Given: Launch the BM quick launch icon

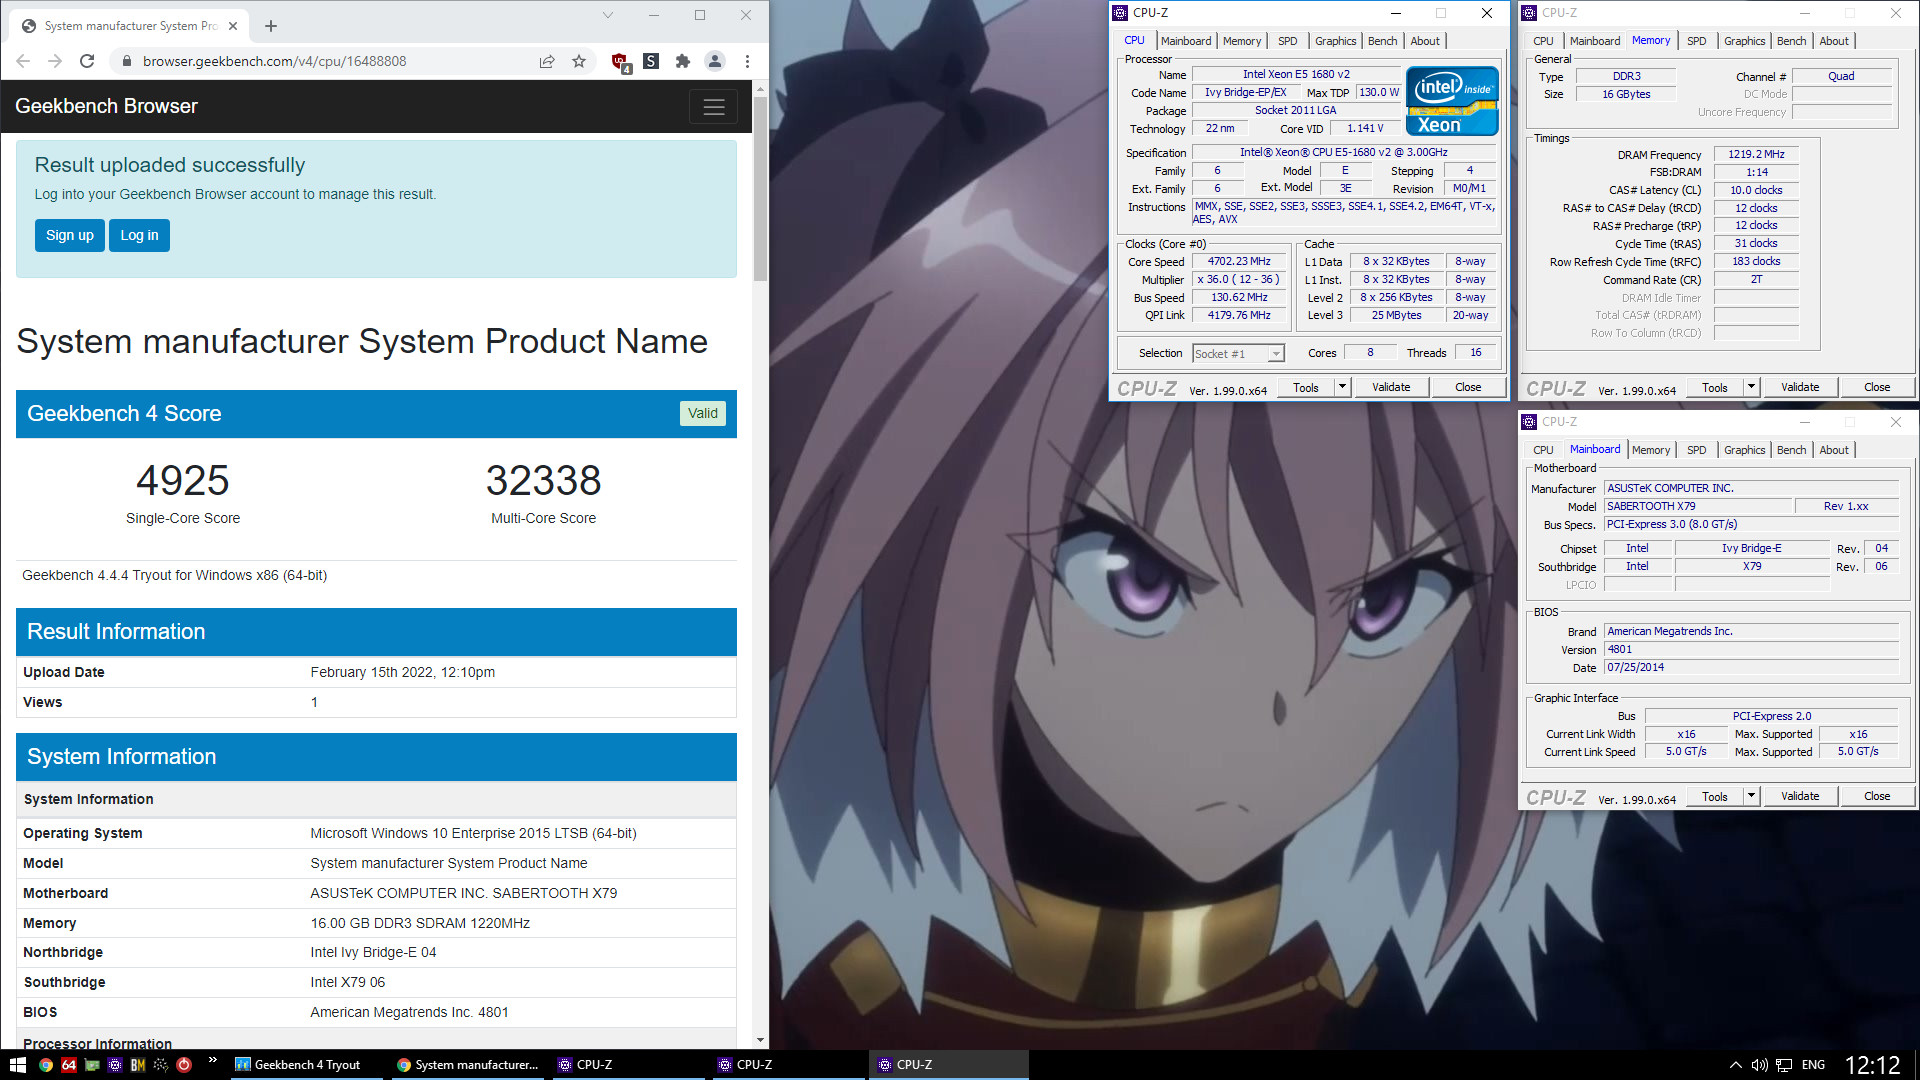Looking at the screenshot, I should coord(138,1065).
